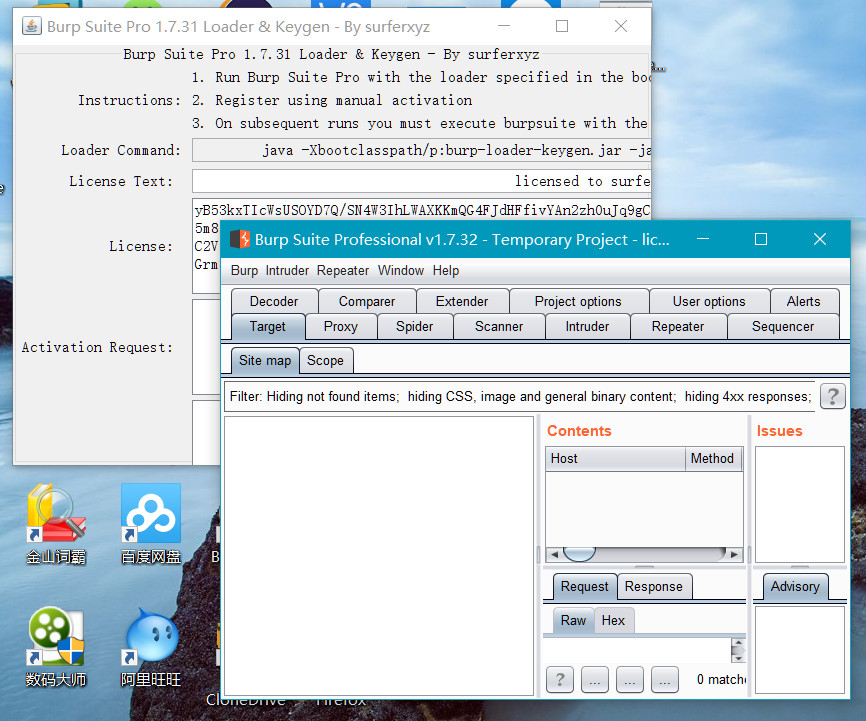The height and width of the screenshot is (721, 866).
Task: Open the 金山词霸 desktop shortcut
Action: pyautogui.click(x=56, y=524)
